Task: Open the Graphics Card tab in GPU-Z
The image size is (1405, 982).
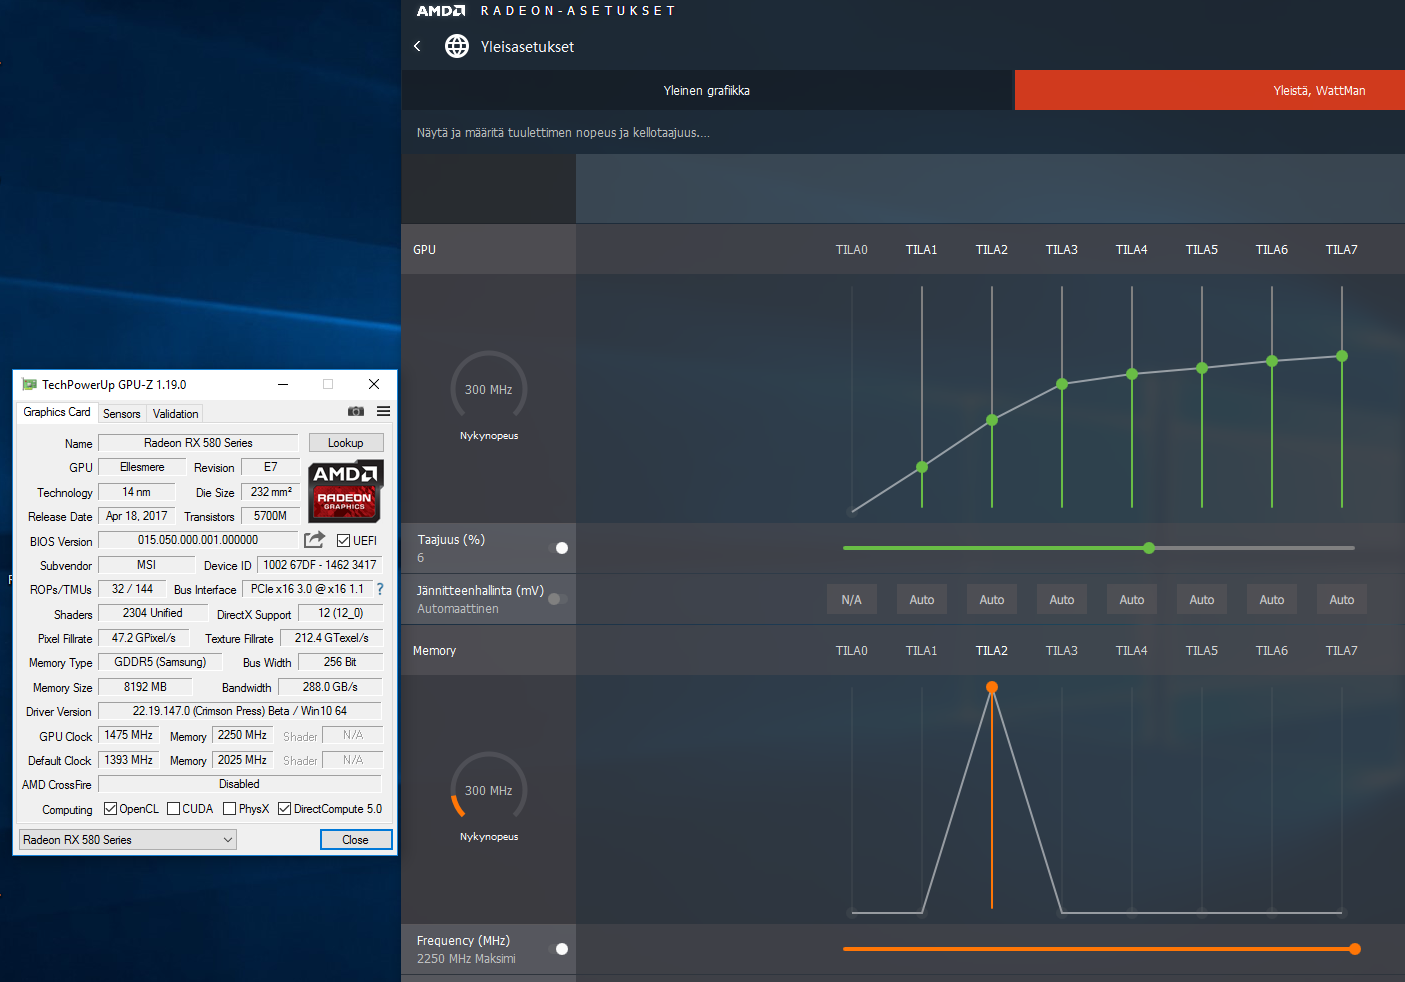Action: pos(57,412)
